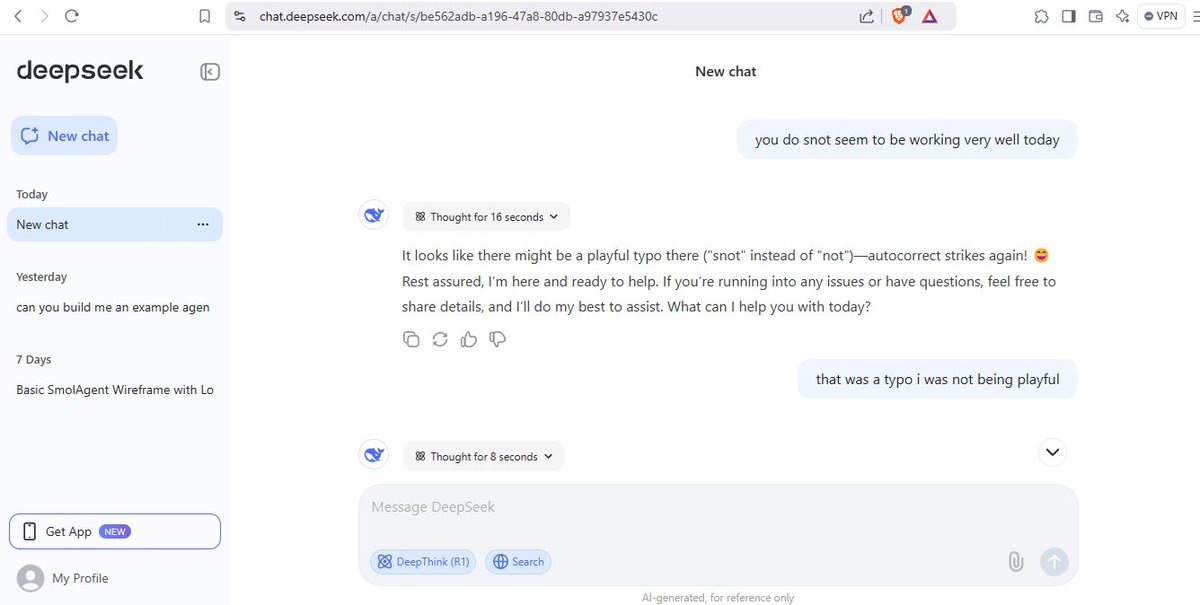1200x605 pixels.
Task: Go back with browser back arrow
Action: [x=17, y=16]
